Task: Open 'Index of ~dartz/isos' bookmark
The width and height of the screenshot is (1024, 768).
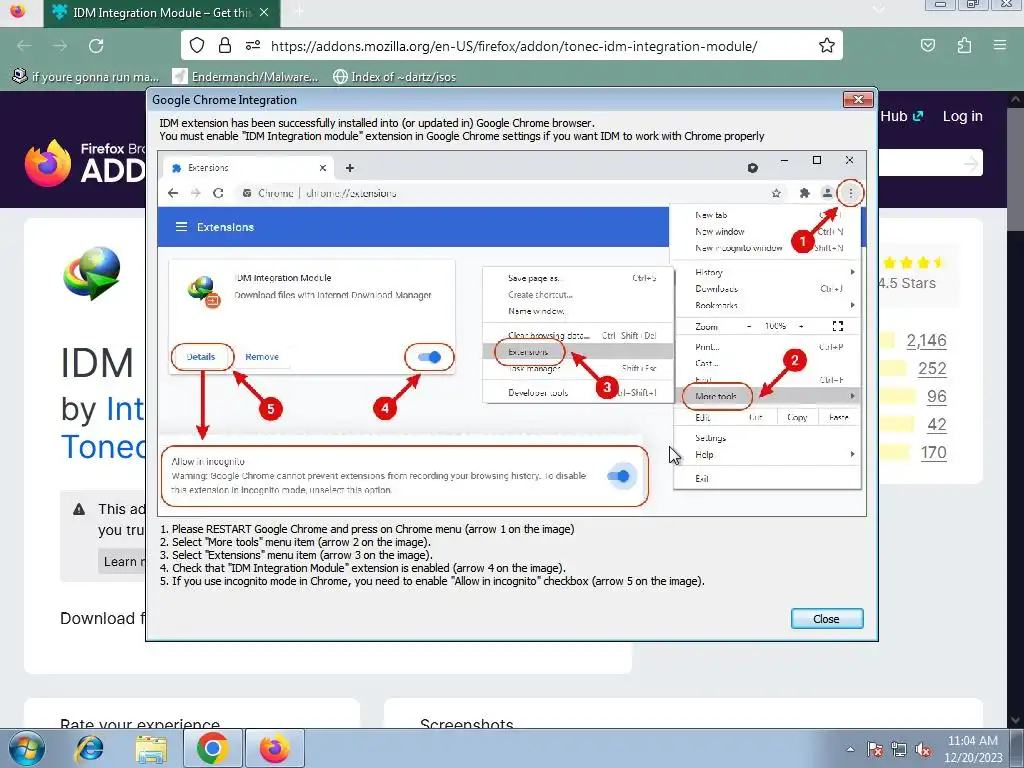Action: pos(394,76)
